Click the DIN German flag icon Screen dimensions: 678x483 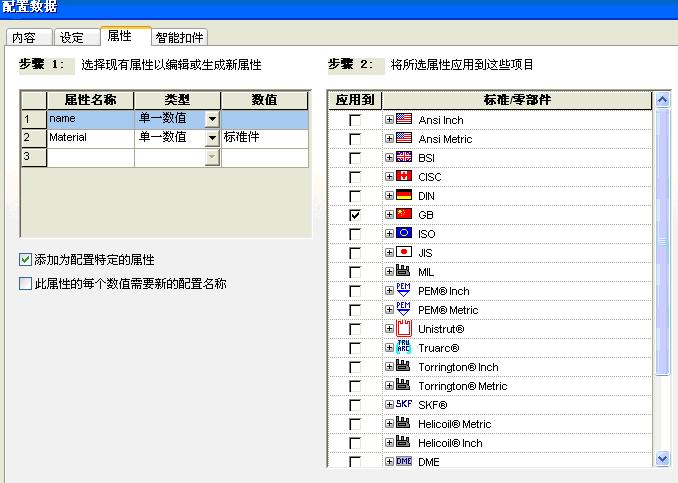(404, 195)
